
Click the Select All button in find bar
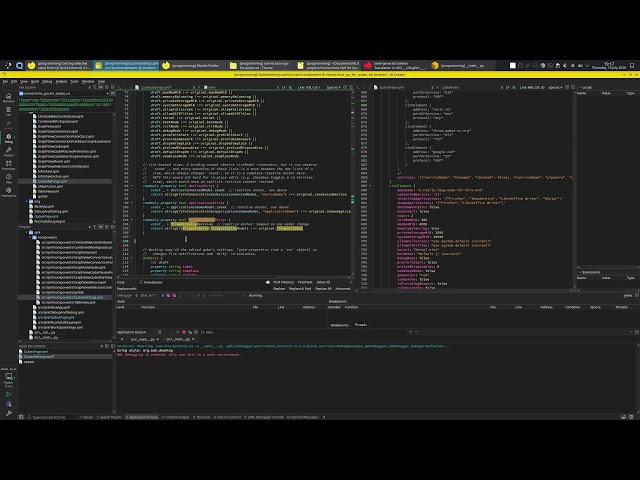(x=323, y=282)
